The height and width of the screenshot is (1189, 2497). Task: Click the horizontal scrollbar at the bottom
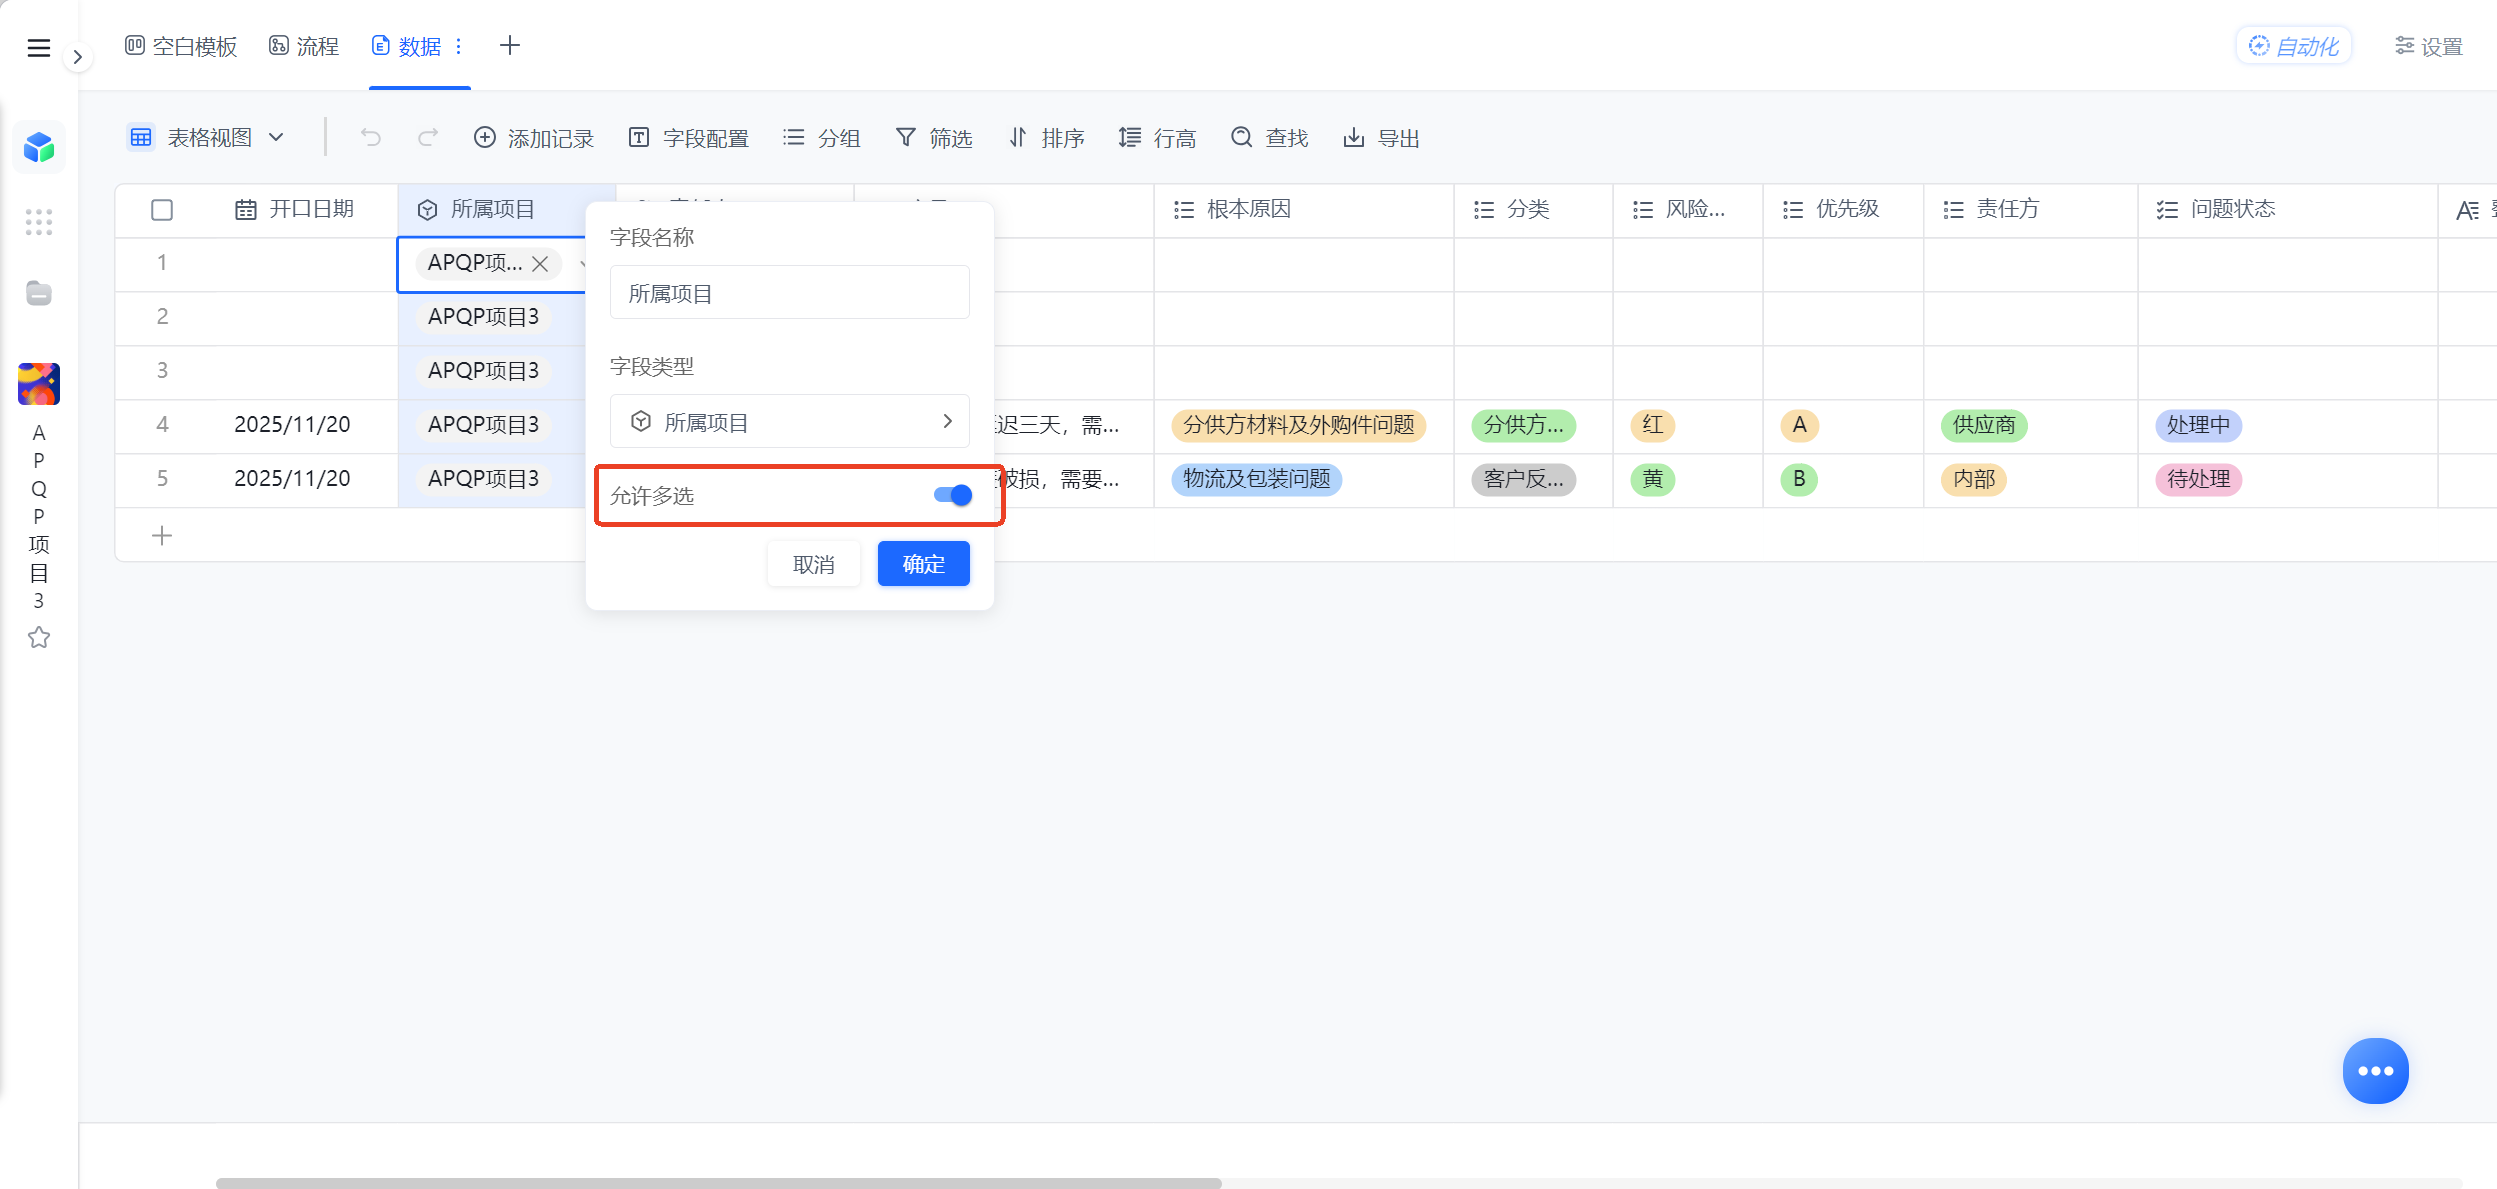click(718, 1183)
